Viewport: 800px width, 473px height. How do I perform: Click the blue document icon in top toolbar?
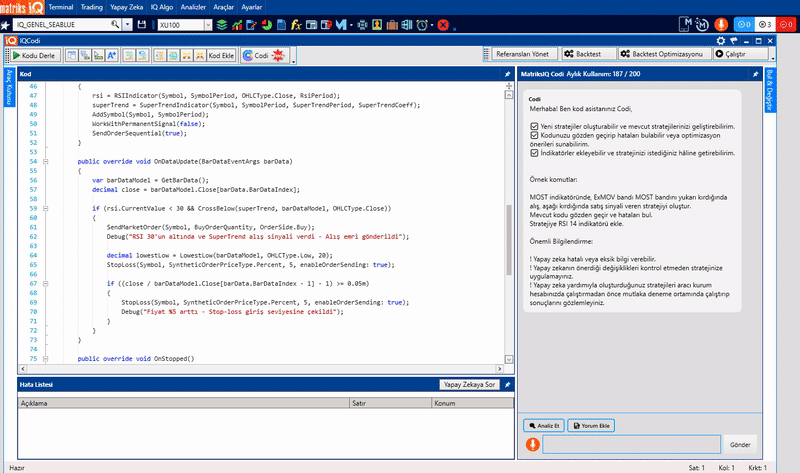point(281,24)
